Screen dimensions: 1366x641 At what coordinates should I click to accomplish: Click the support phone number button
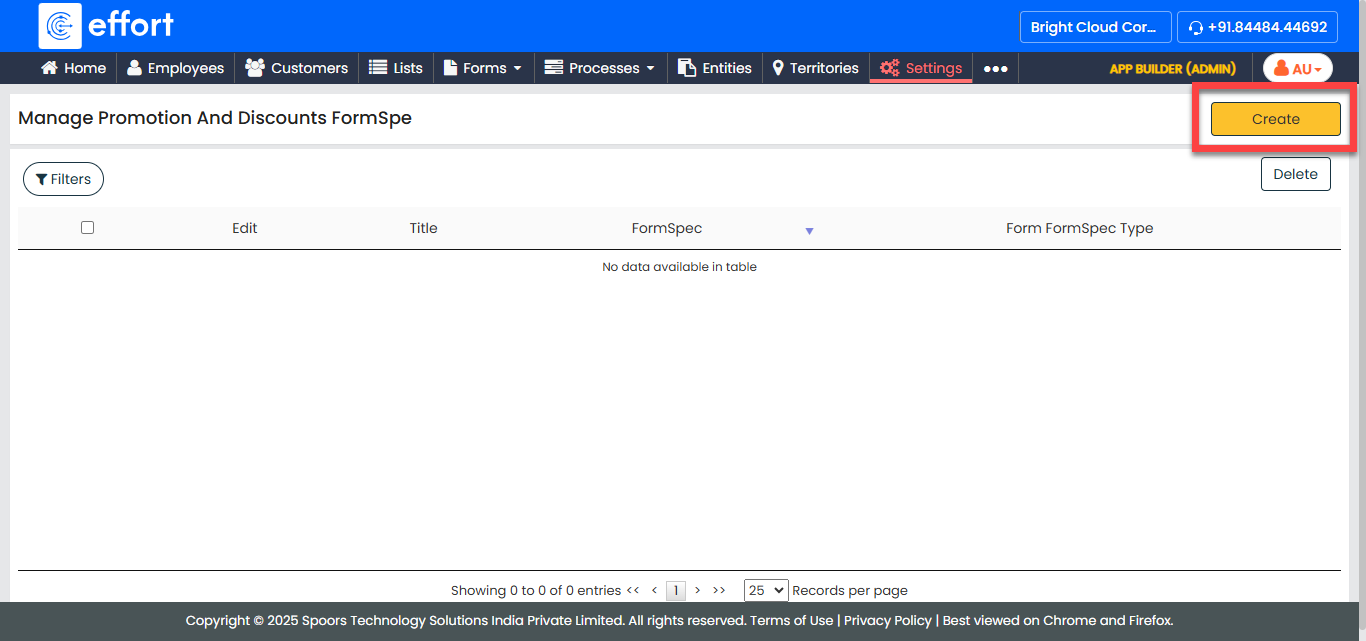tap(1257, 27)
